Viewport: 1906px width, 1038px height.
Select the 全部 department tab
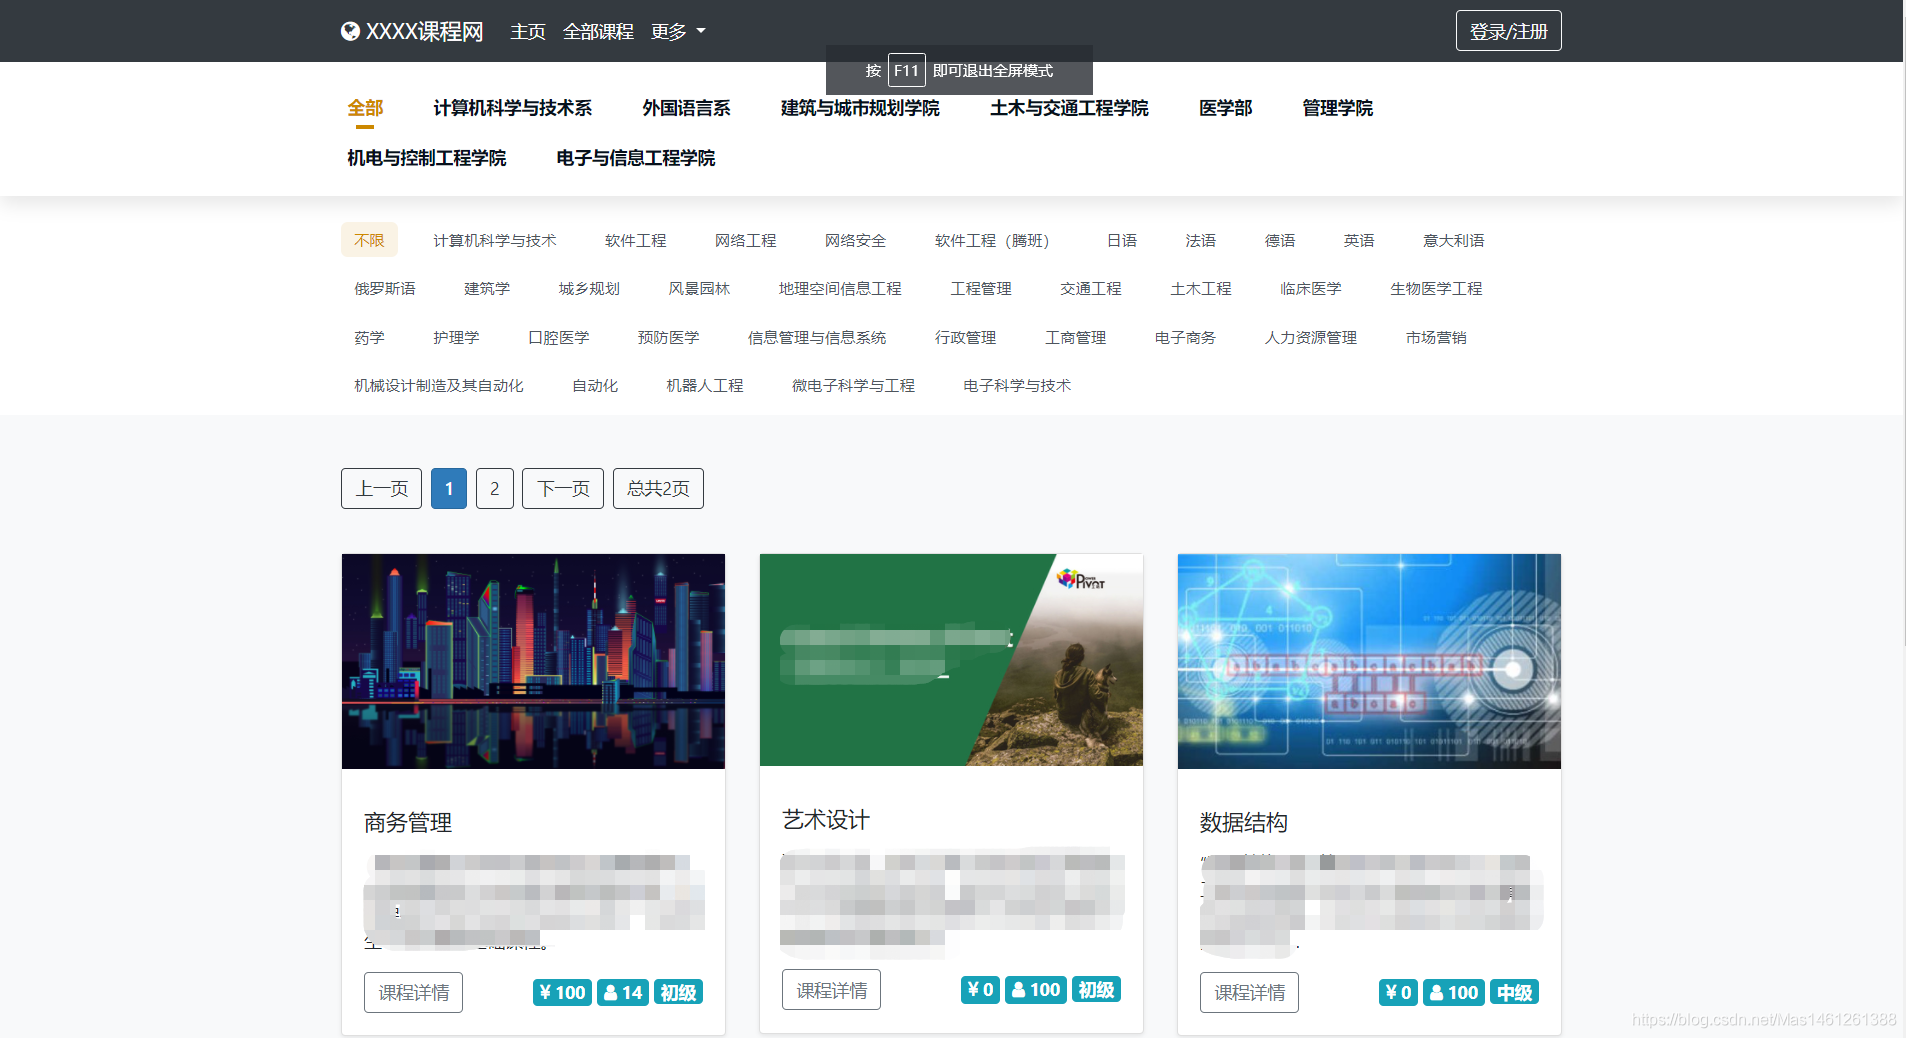365,108
